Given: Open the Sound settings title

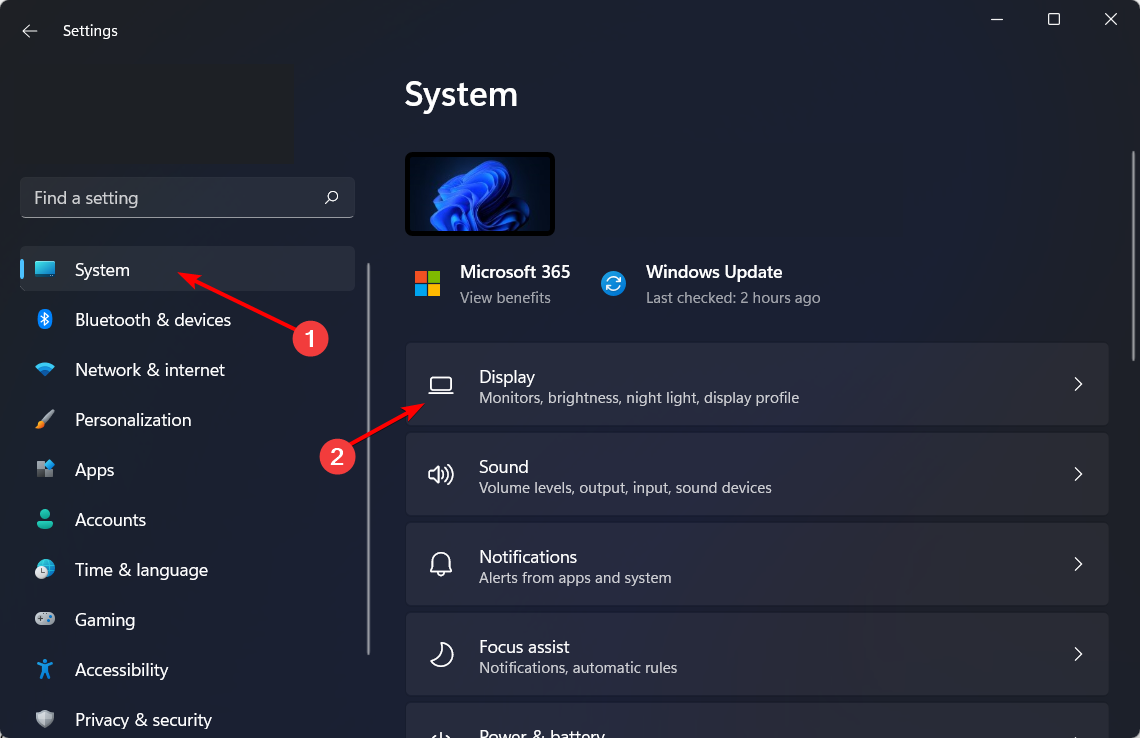Looking at the screenshot, I should tap(504, 467).
